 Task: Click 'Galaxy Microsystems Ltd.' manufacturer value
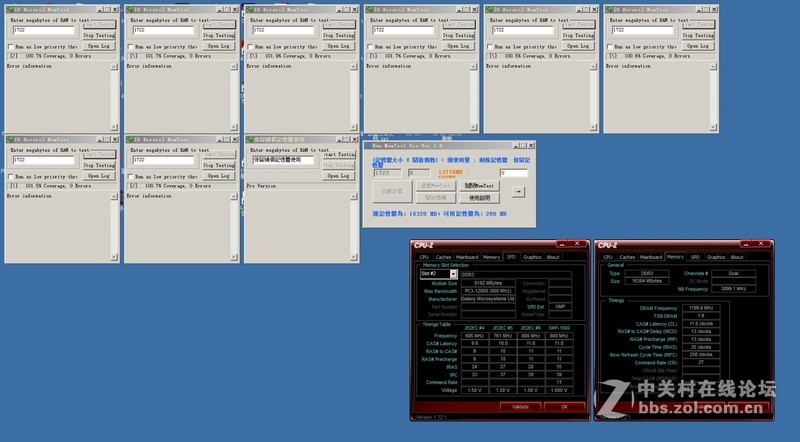pos(488,299)
